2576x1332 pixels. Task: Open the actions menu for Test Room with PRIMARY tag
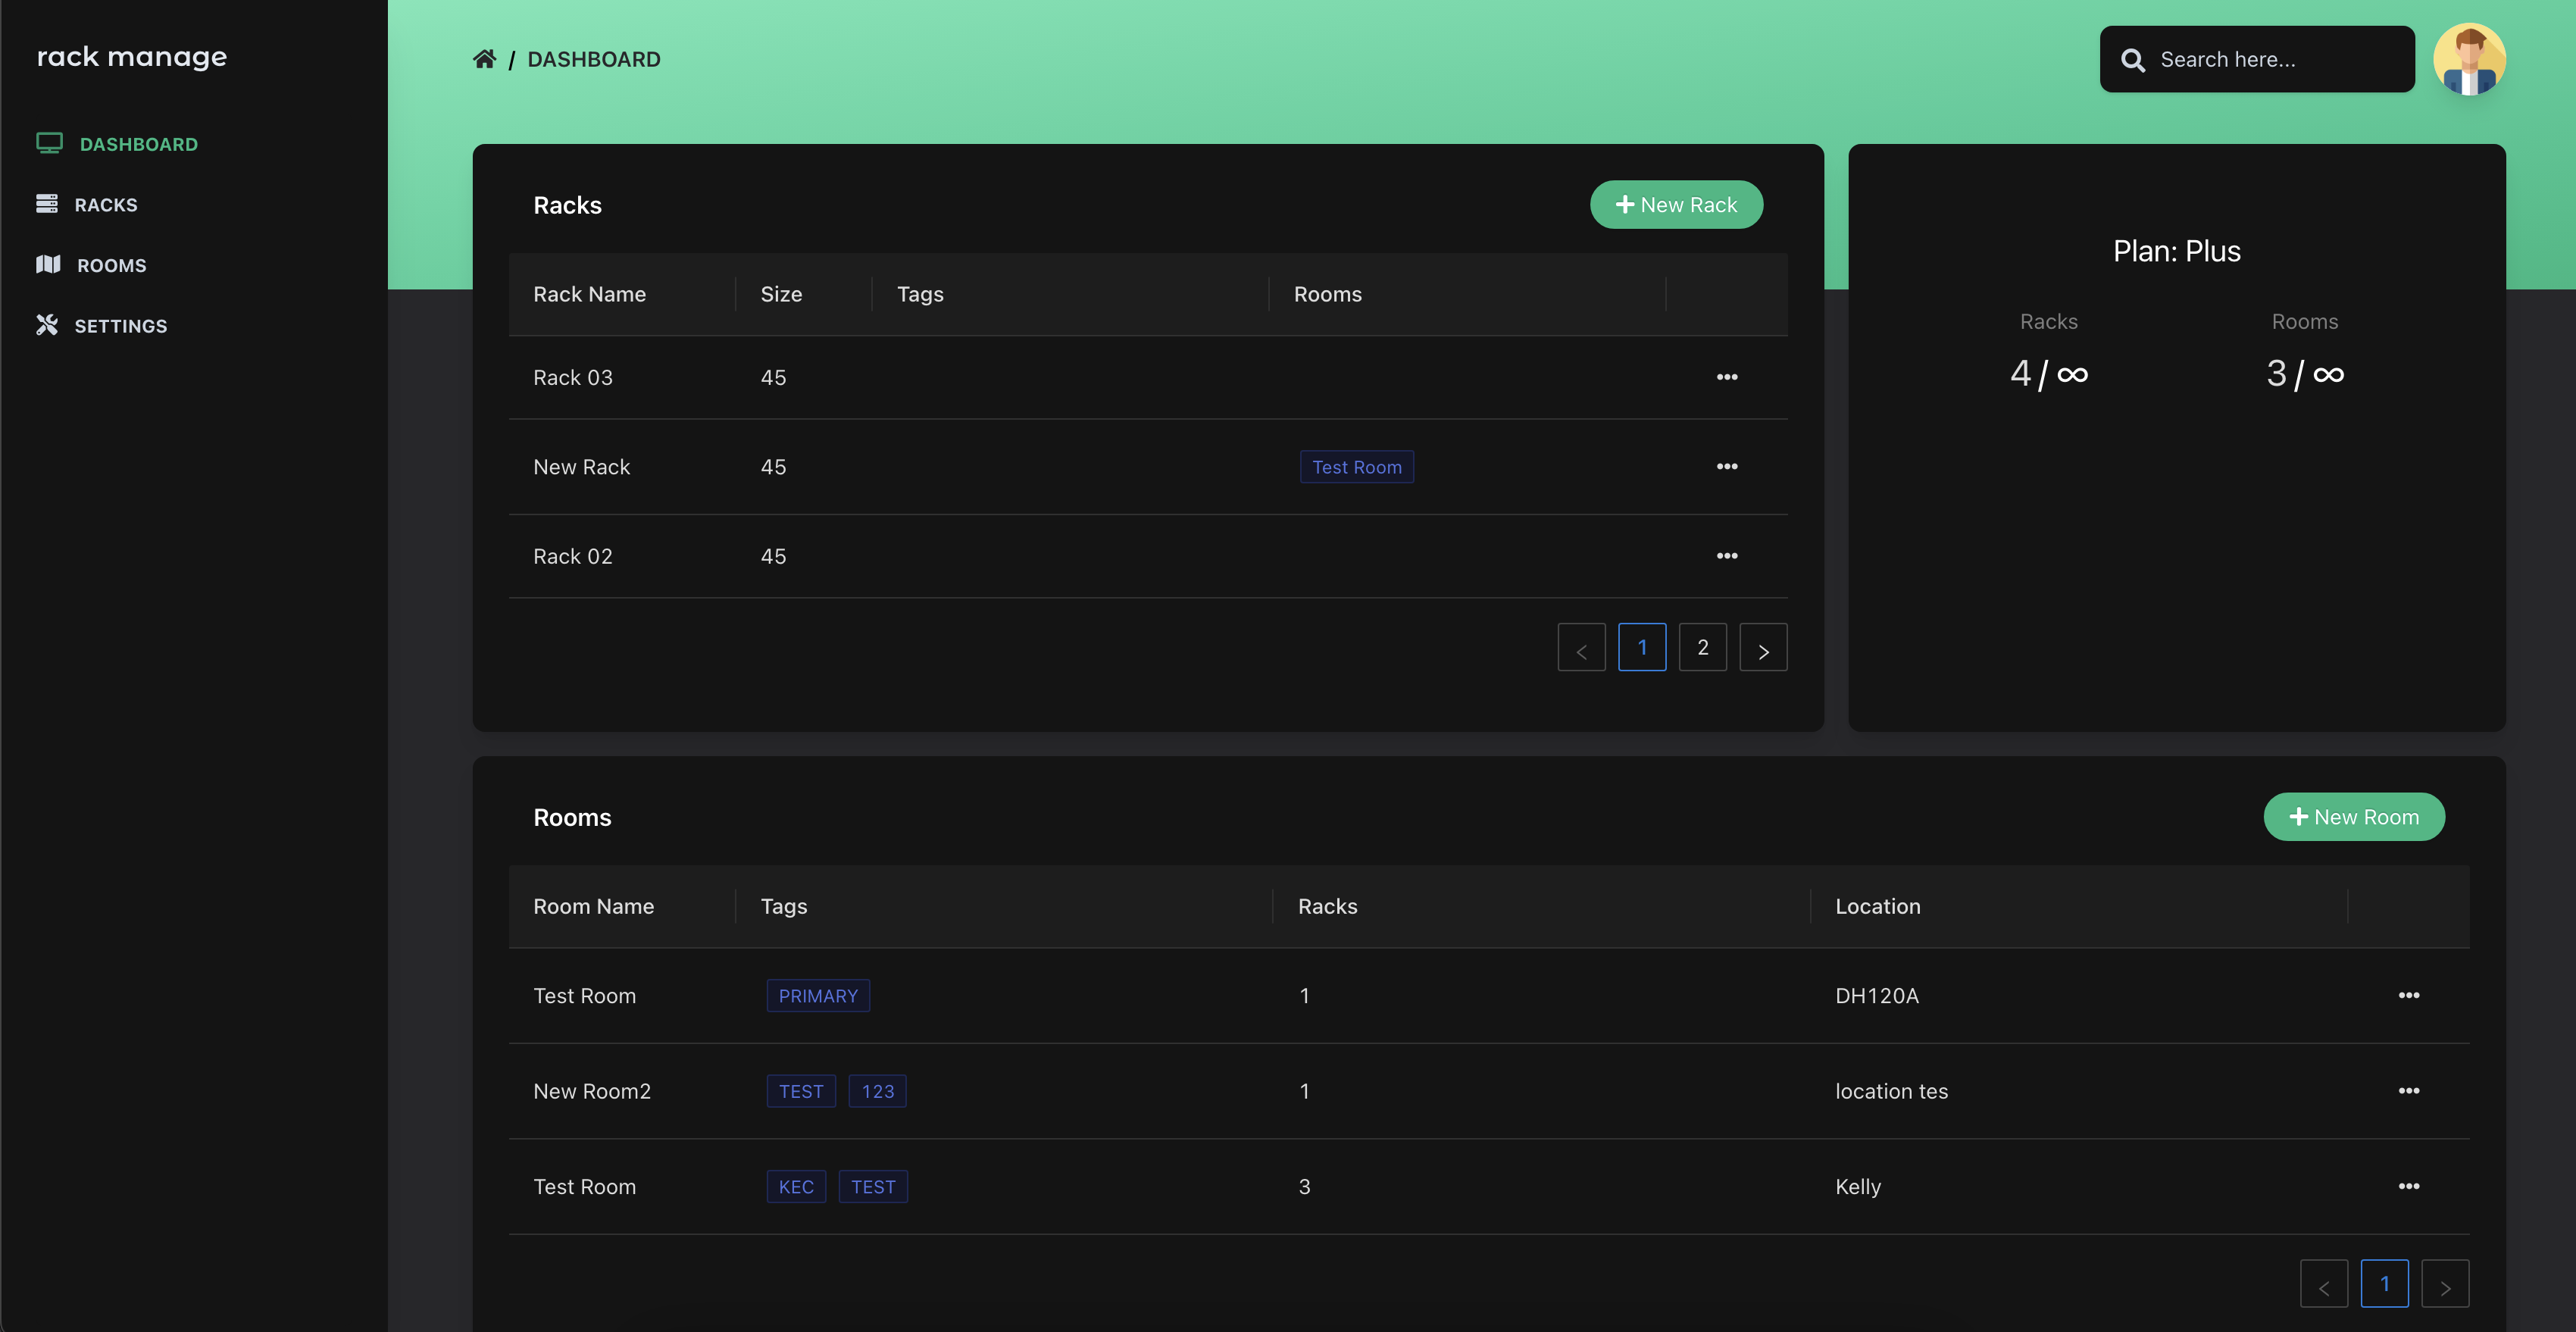[x=2409, y=995]
